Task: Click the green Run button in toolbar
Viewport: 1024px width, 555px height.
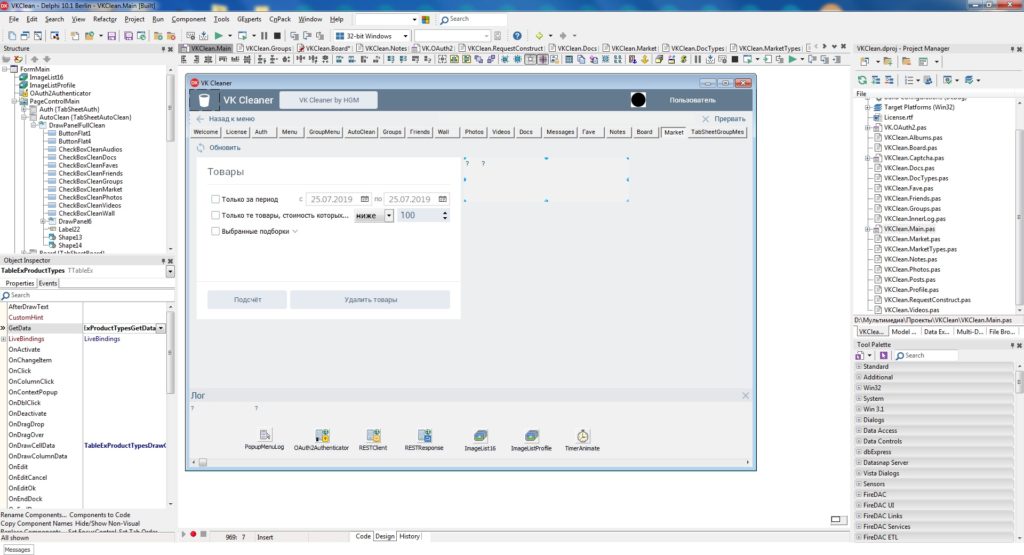Action: pos(217,36)
